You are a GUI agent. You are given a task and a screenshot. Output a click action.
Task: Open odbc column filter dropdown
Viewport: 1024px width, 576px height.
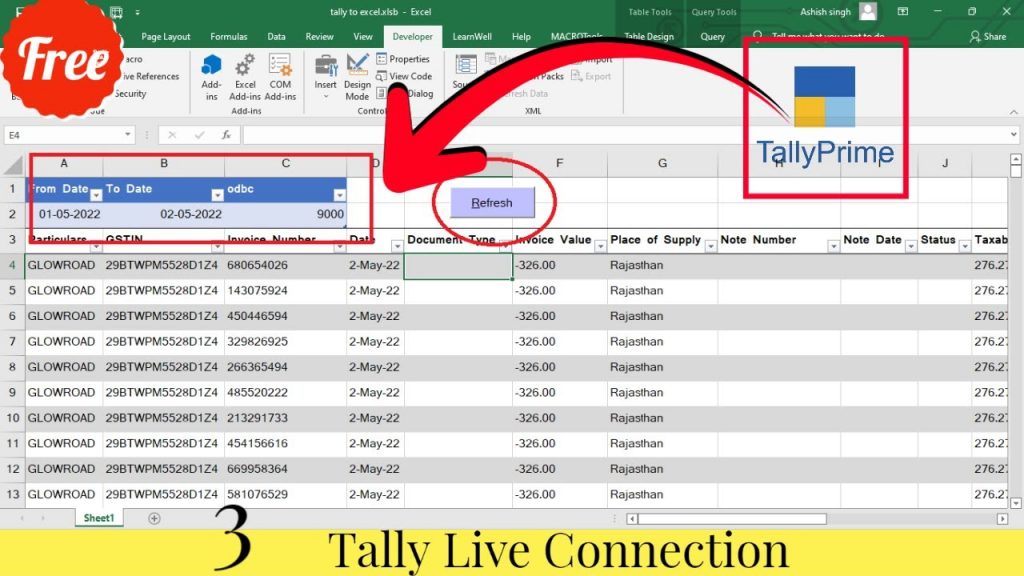pos(340,195)
